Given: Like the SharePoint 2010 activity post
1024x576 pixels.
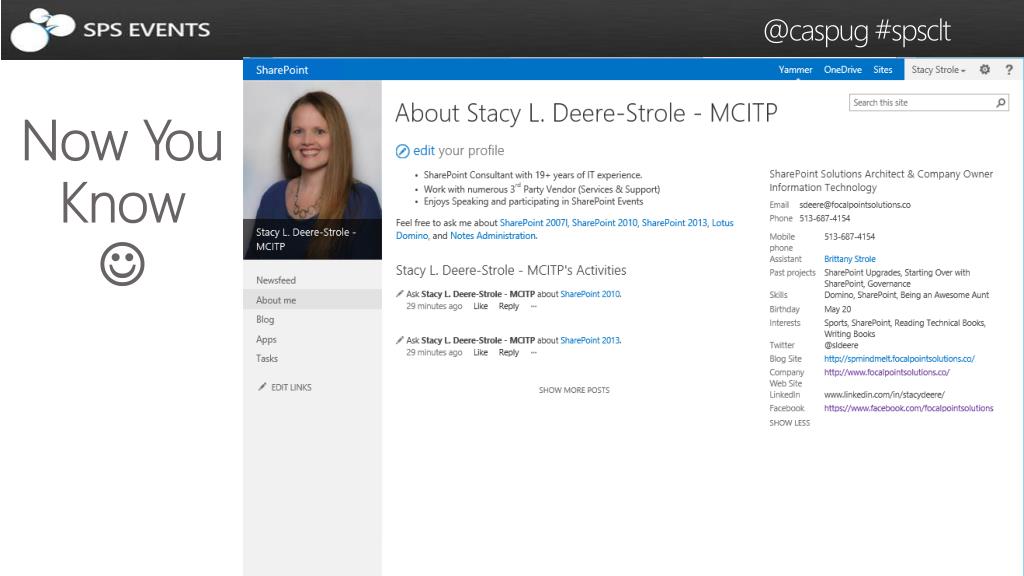Looking at the screenshot, I should (481, 306).
